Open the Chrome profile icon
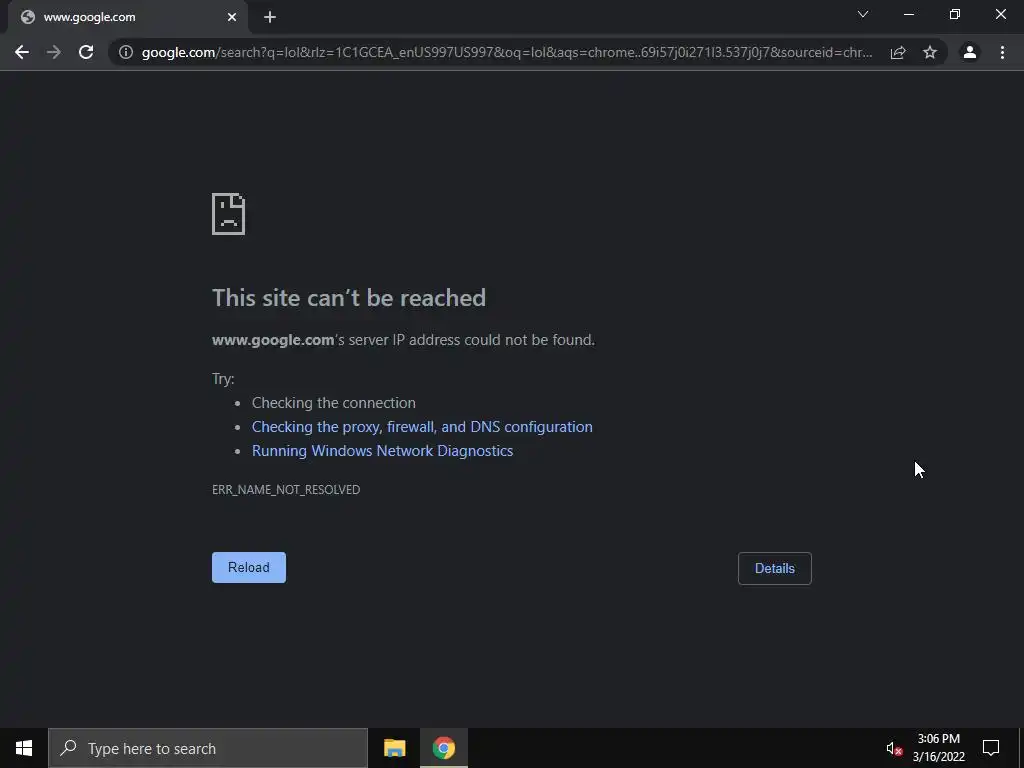1024x768 pixels. [x=970, y=52]
